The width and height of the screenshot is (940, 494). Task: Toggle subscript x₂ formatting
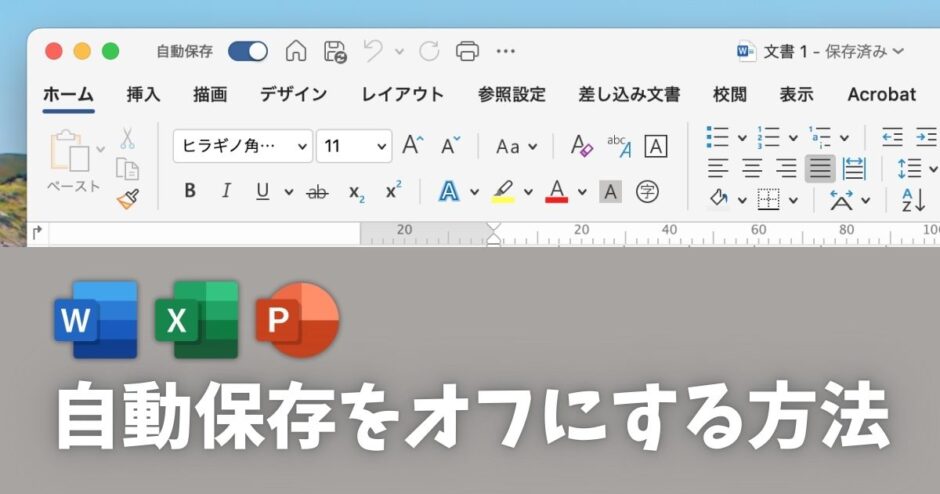[357, 193]
